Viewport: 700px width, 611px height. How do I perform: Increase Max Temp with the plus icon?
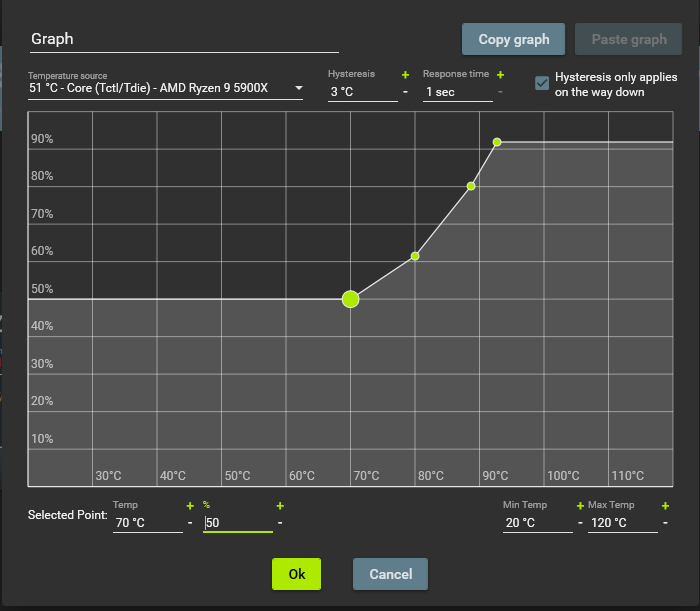666,506
